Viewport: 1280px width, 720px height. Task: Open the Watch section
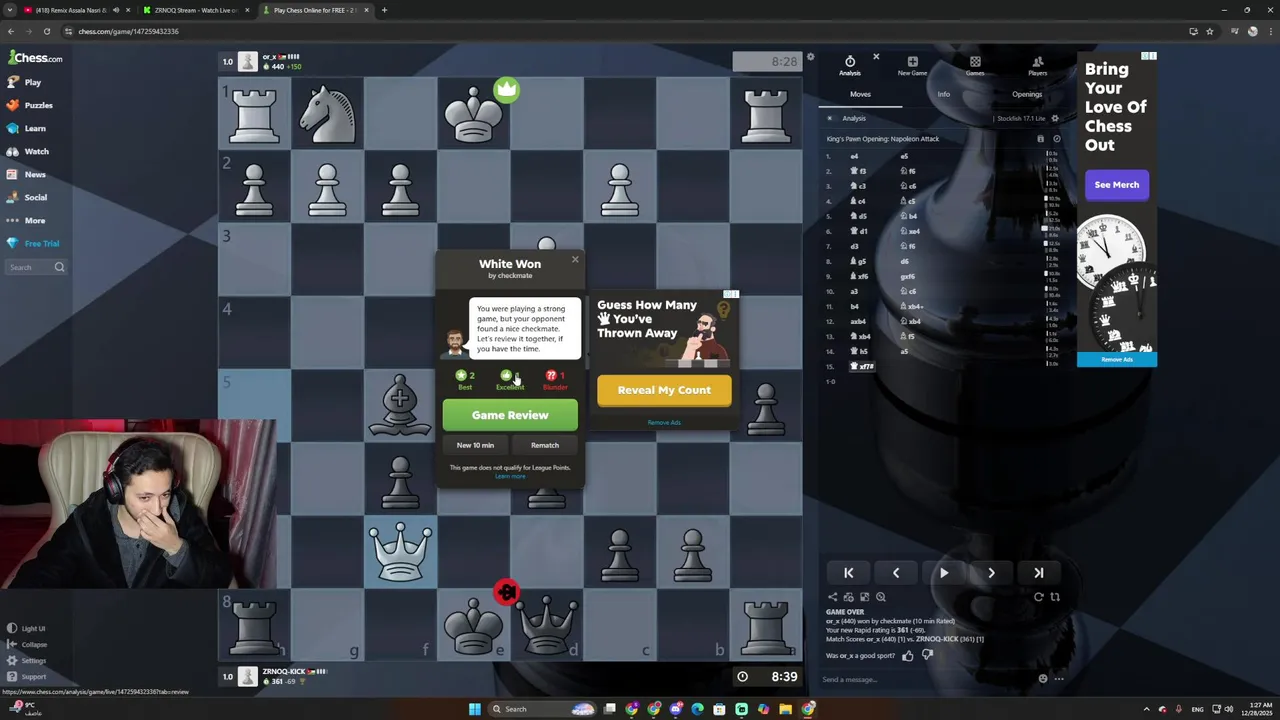[x=28, y=151]
